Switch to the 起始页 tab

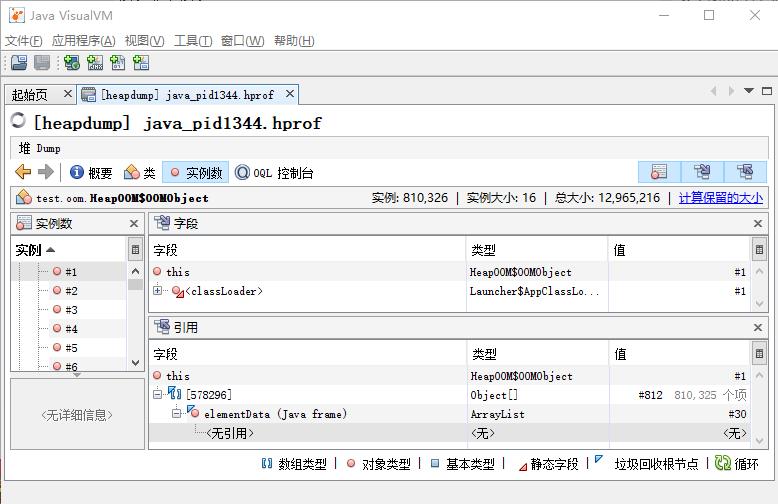point(30,94)
